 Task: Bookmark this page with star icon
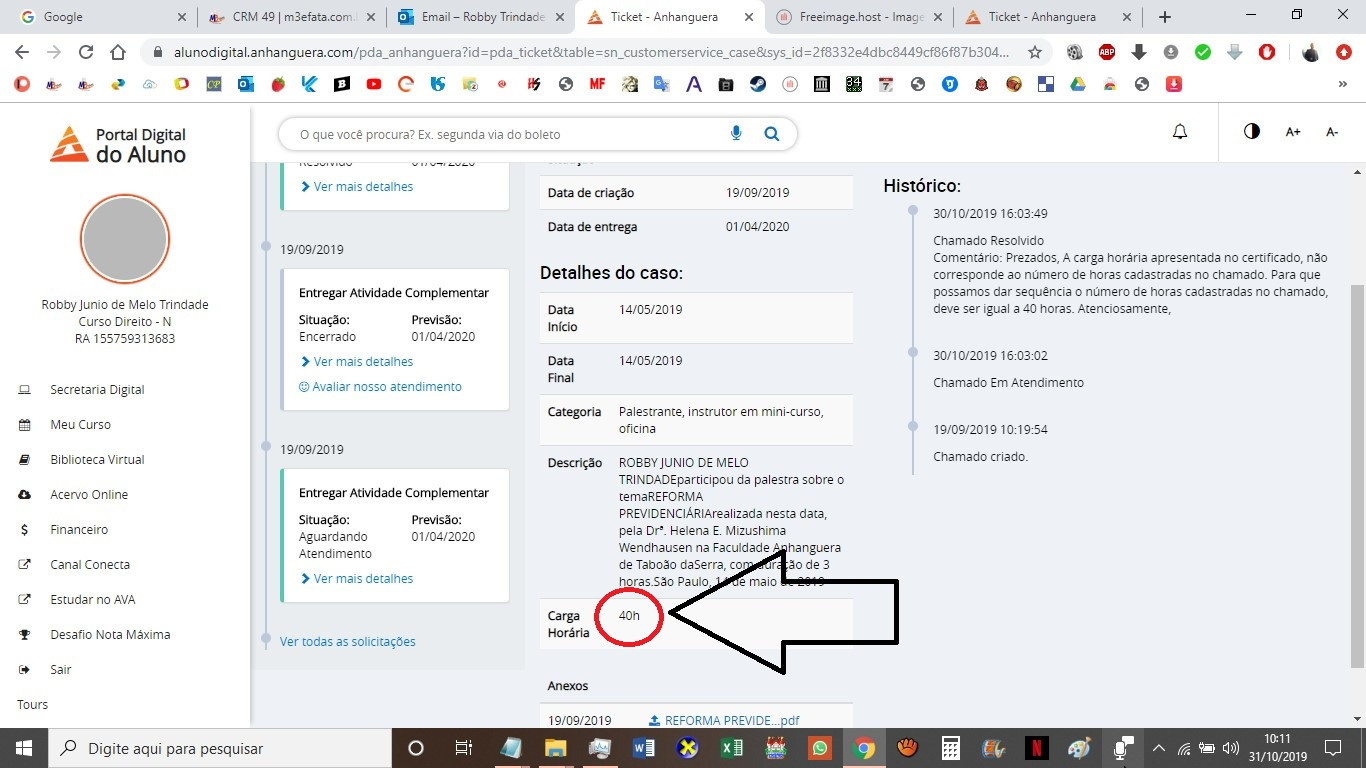tap(1035, 52)
